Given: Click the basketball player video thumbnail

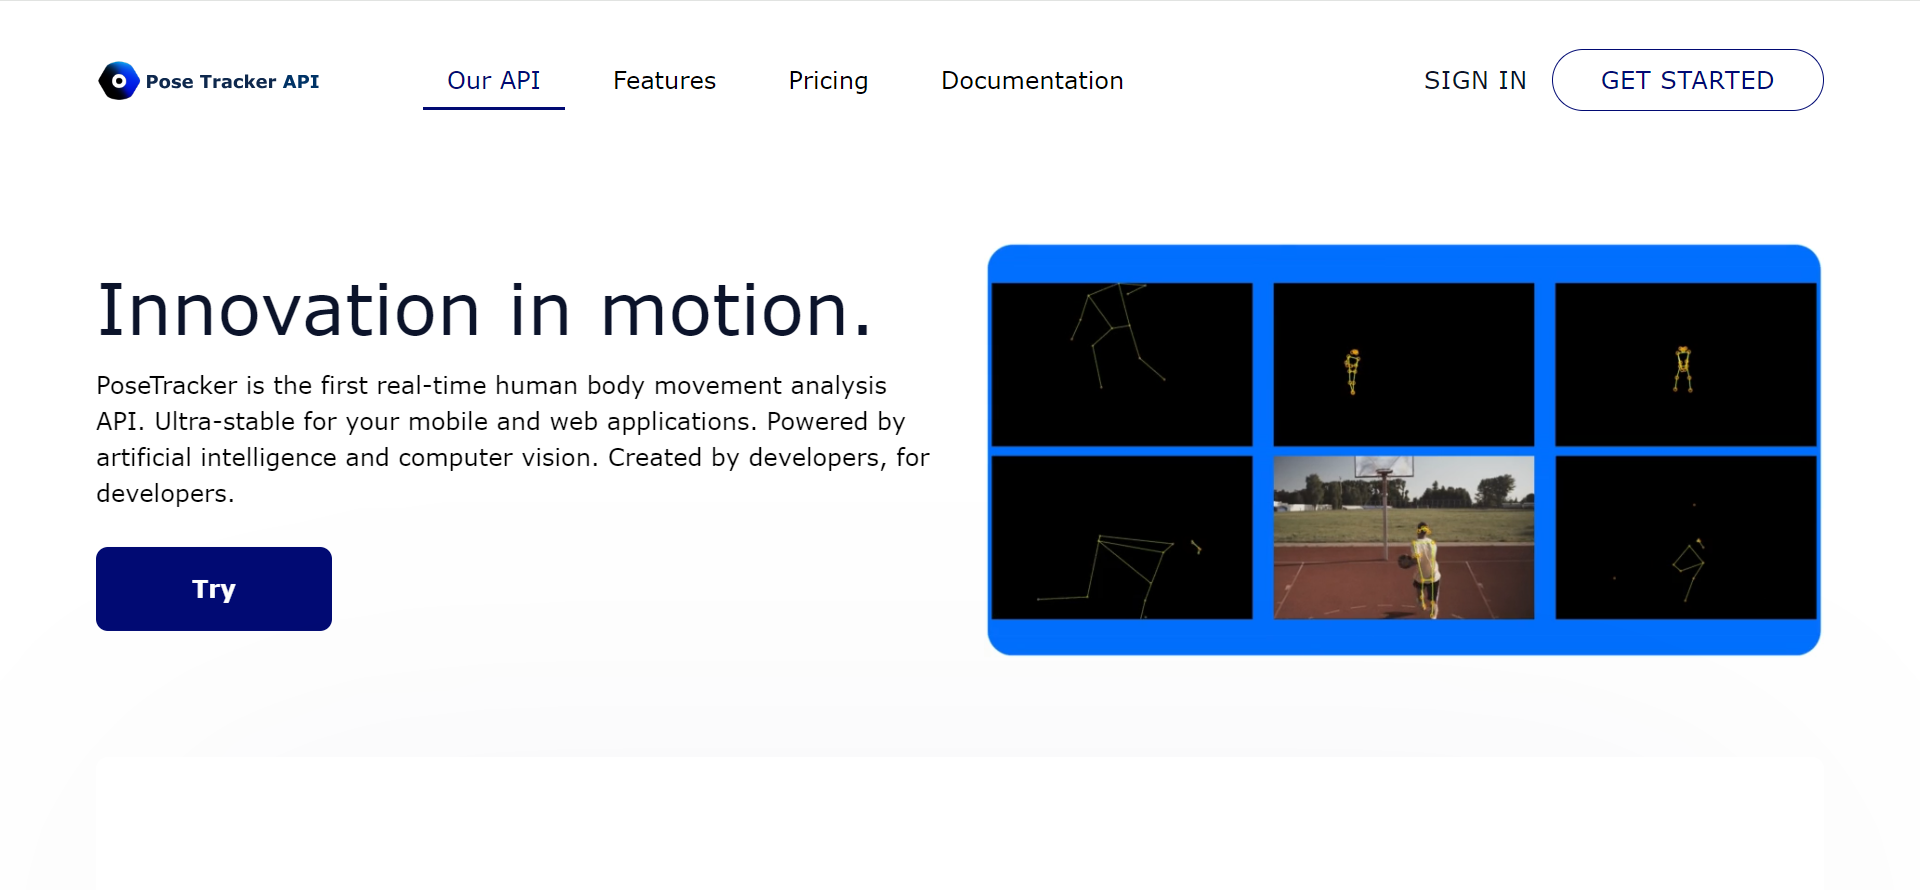Looking at the screenshot, I should [1404, 538].
